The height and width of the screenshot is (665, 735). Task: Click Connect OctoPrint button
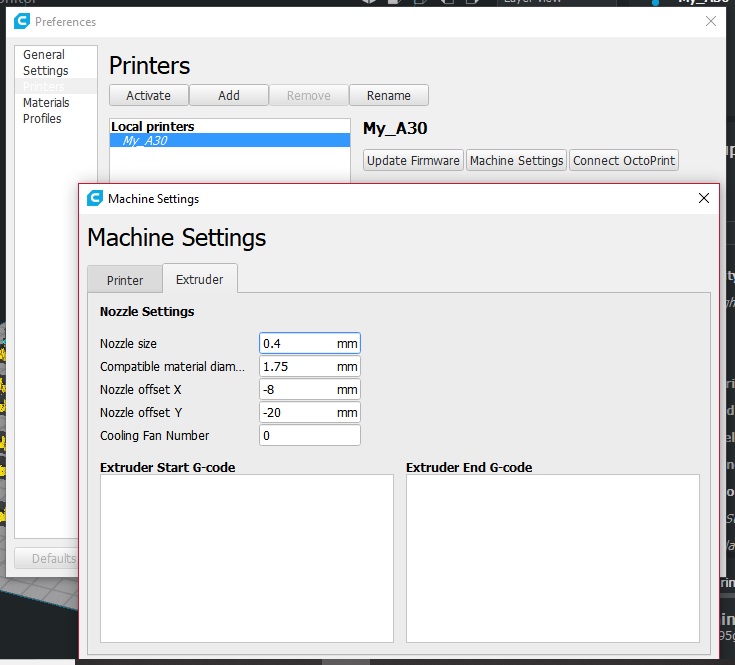624,160
